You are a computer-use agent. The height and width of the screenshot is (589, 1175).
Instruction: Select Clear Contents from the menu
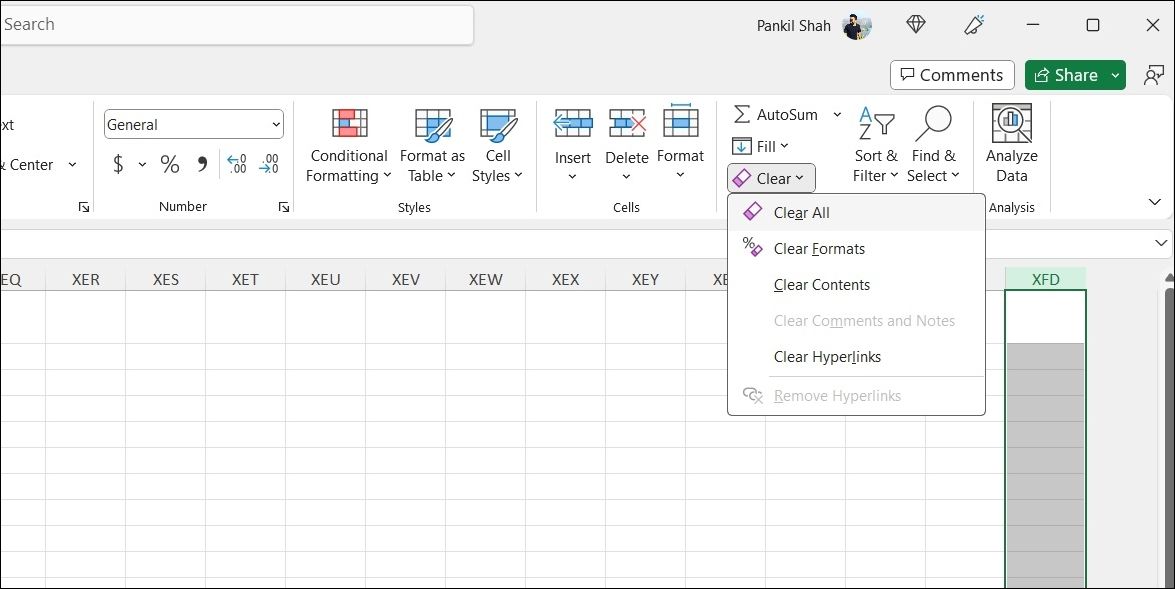click(x=822, y=284)
